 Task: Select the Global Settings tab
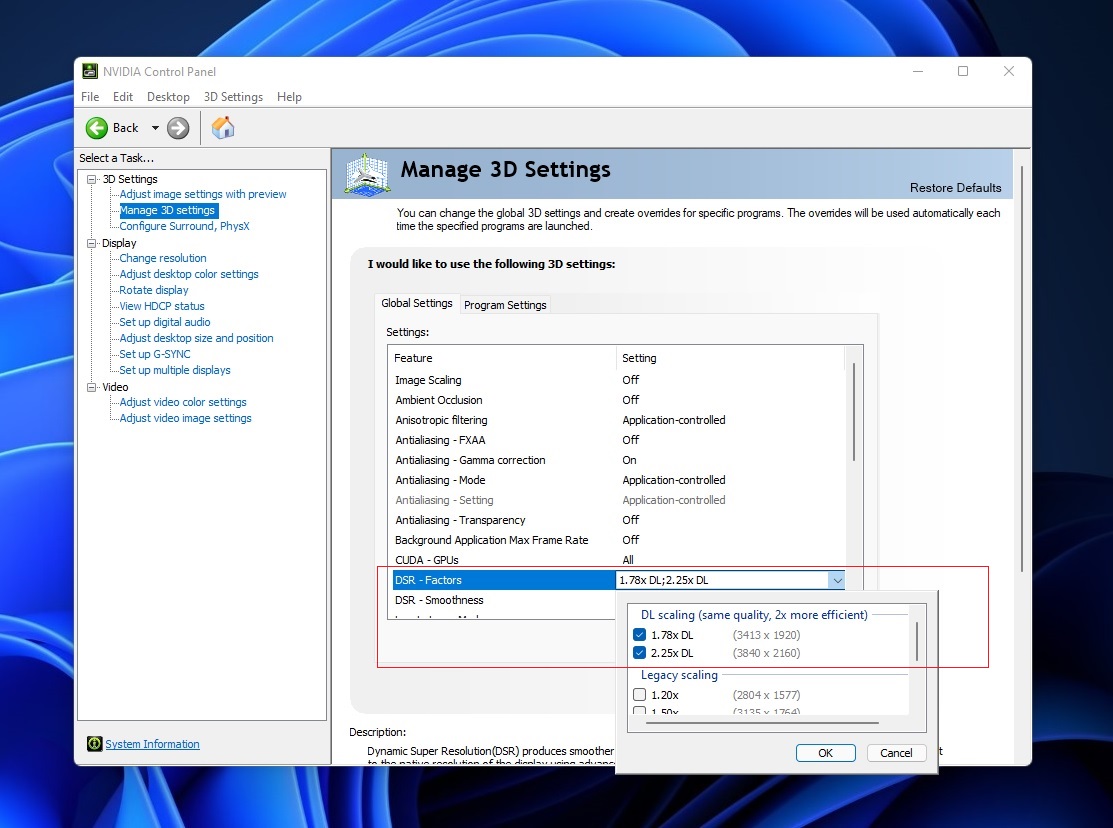click(417, 303)
